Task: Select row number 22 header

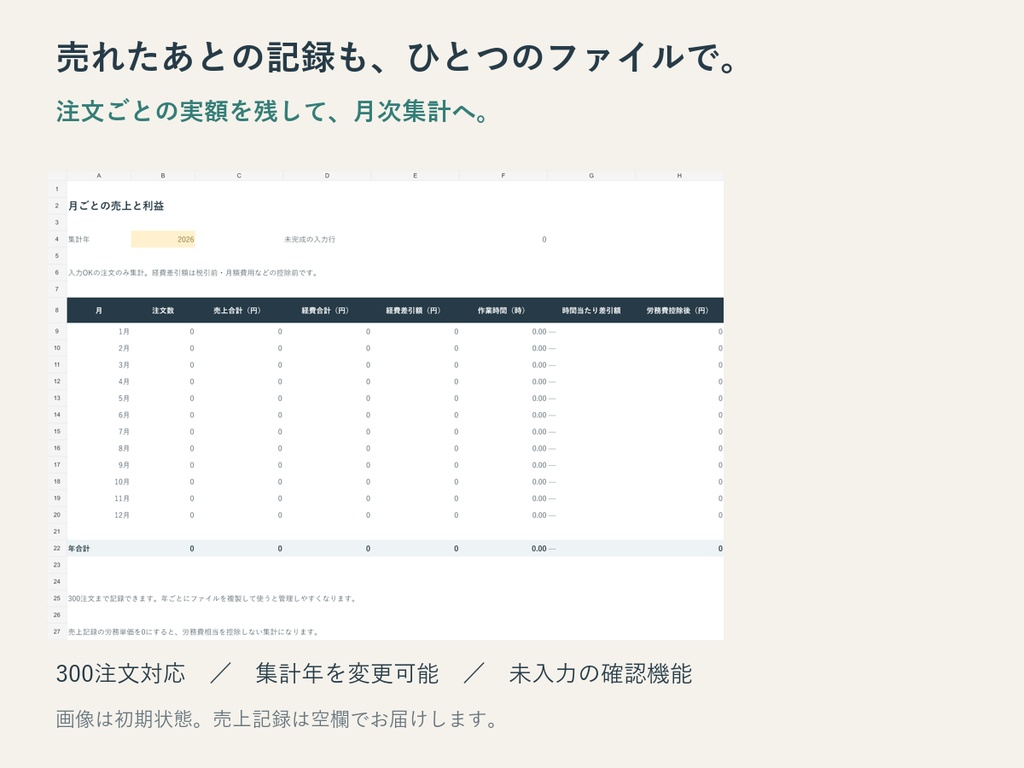Action: 57,549
